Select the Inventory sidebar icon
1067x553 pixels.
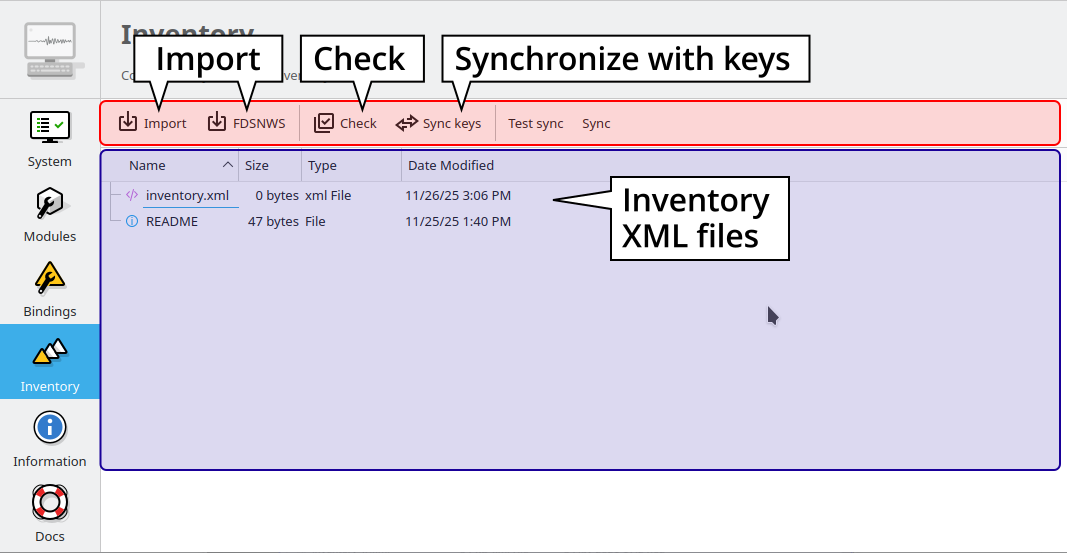pos(50,352)
